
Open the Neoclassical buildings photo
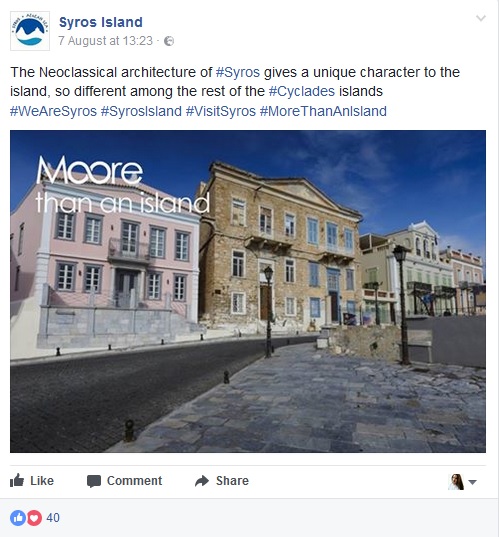[x=248, y=291]
